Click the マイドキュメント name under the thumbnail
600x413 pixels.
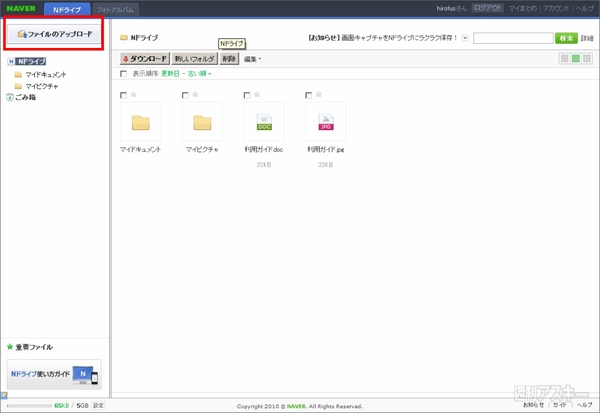click(x=140, y=150)
